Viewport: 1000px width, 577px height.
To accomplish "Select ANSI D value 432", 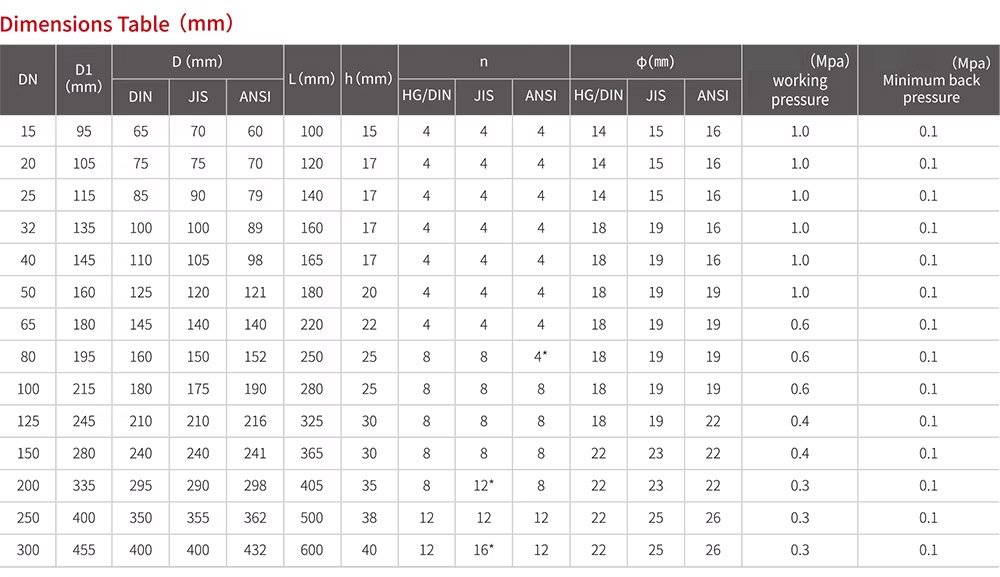I will coord(255,550).
